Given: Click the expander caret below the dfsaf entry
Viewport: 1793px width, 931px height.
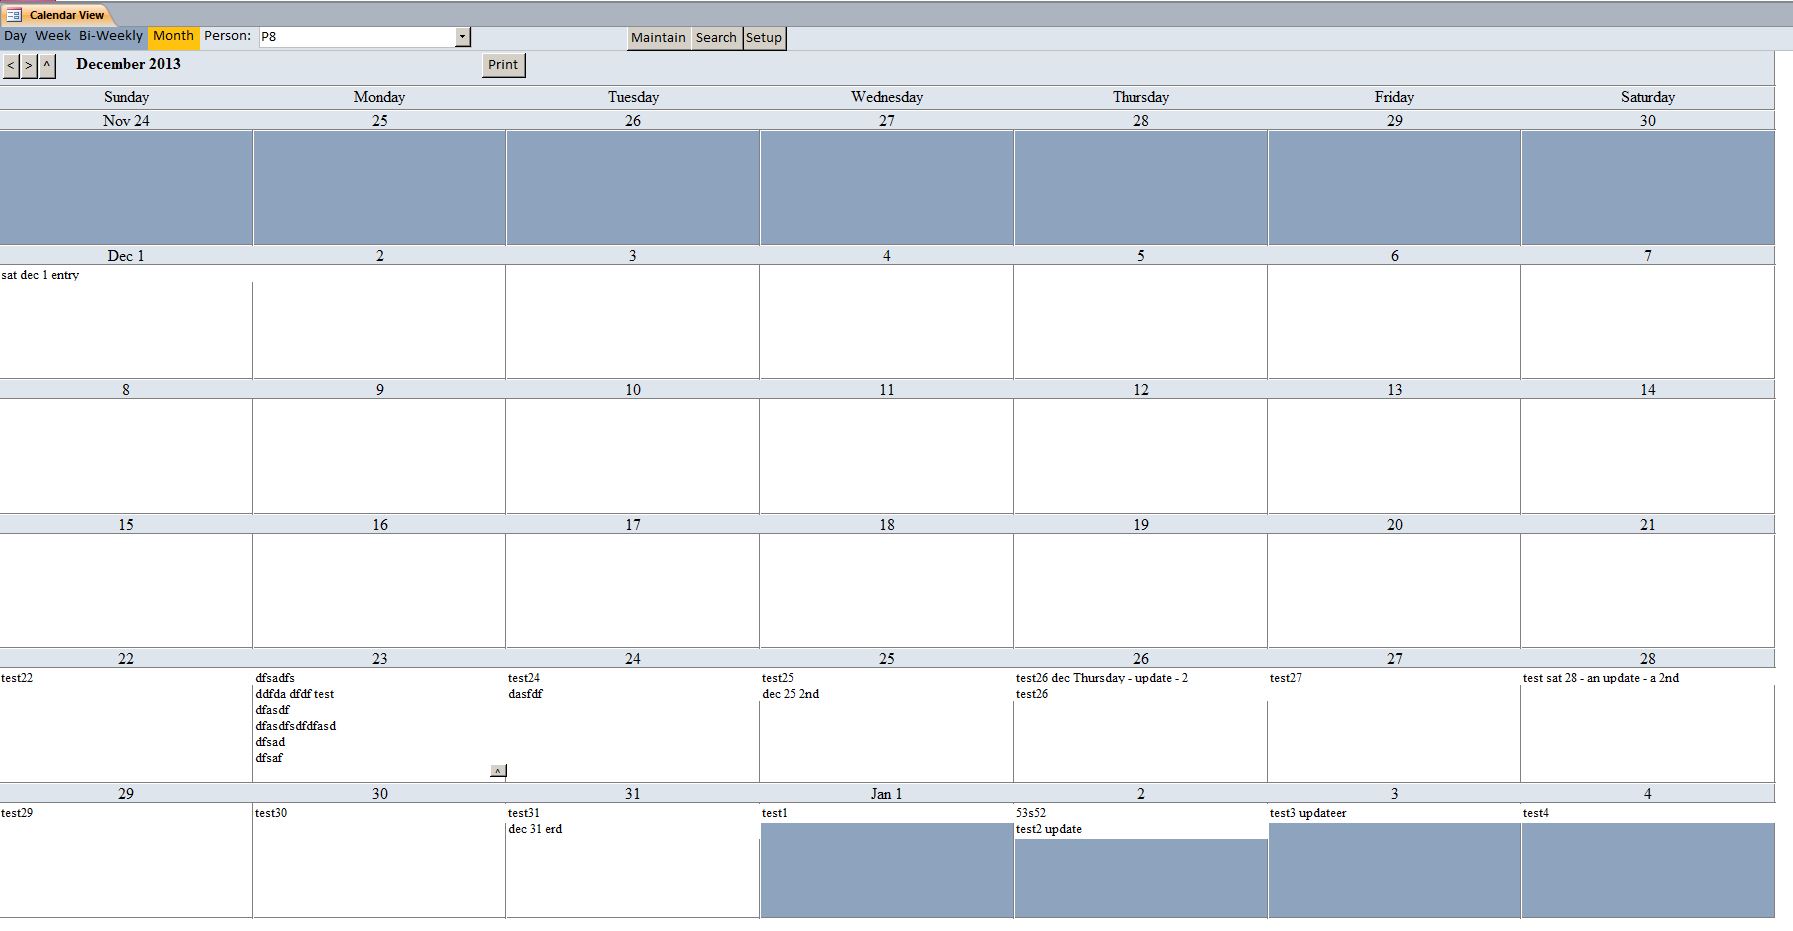Looking at the screenshot, I should click(497, 770).
